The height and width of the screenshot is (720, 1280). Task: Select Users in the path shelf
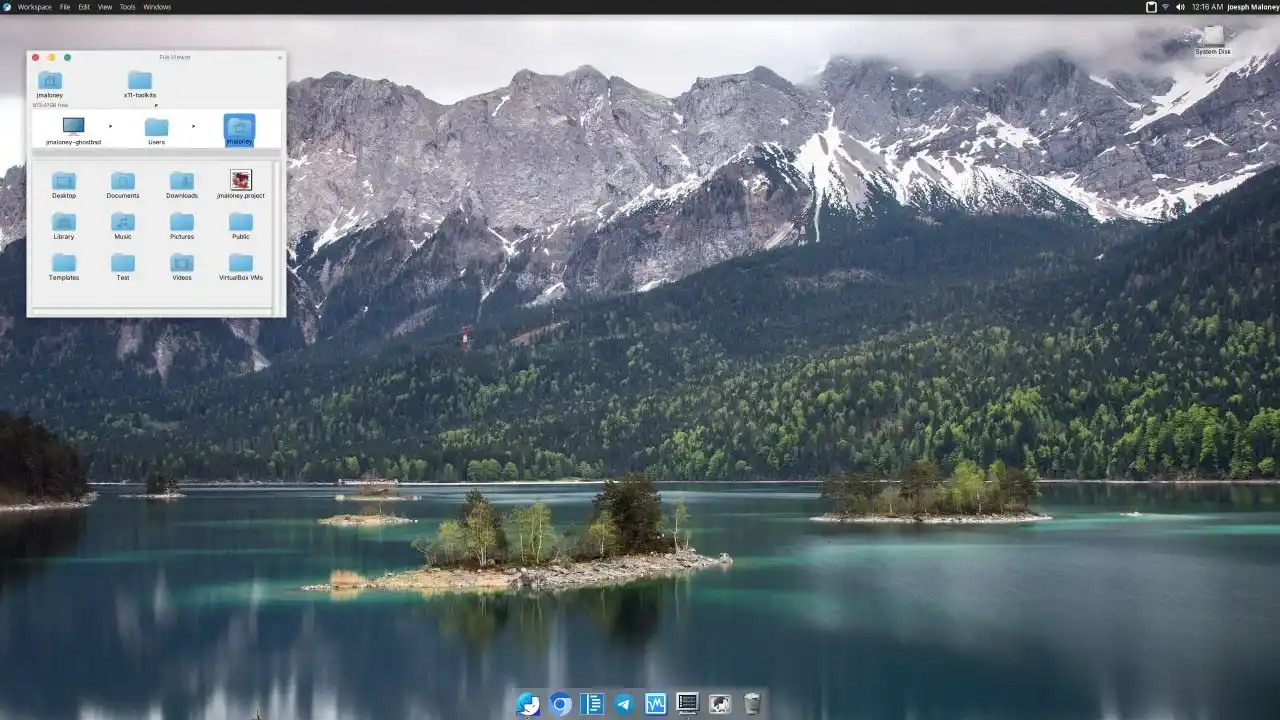point(157,130)
